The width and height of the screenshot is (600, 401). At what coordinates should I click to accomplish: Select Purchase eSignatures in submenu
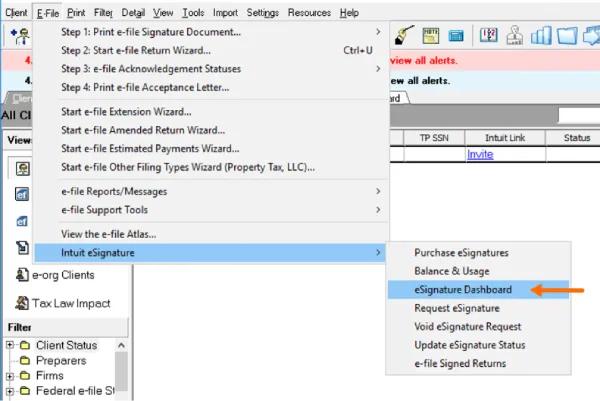478,253
